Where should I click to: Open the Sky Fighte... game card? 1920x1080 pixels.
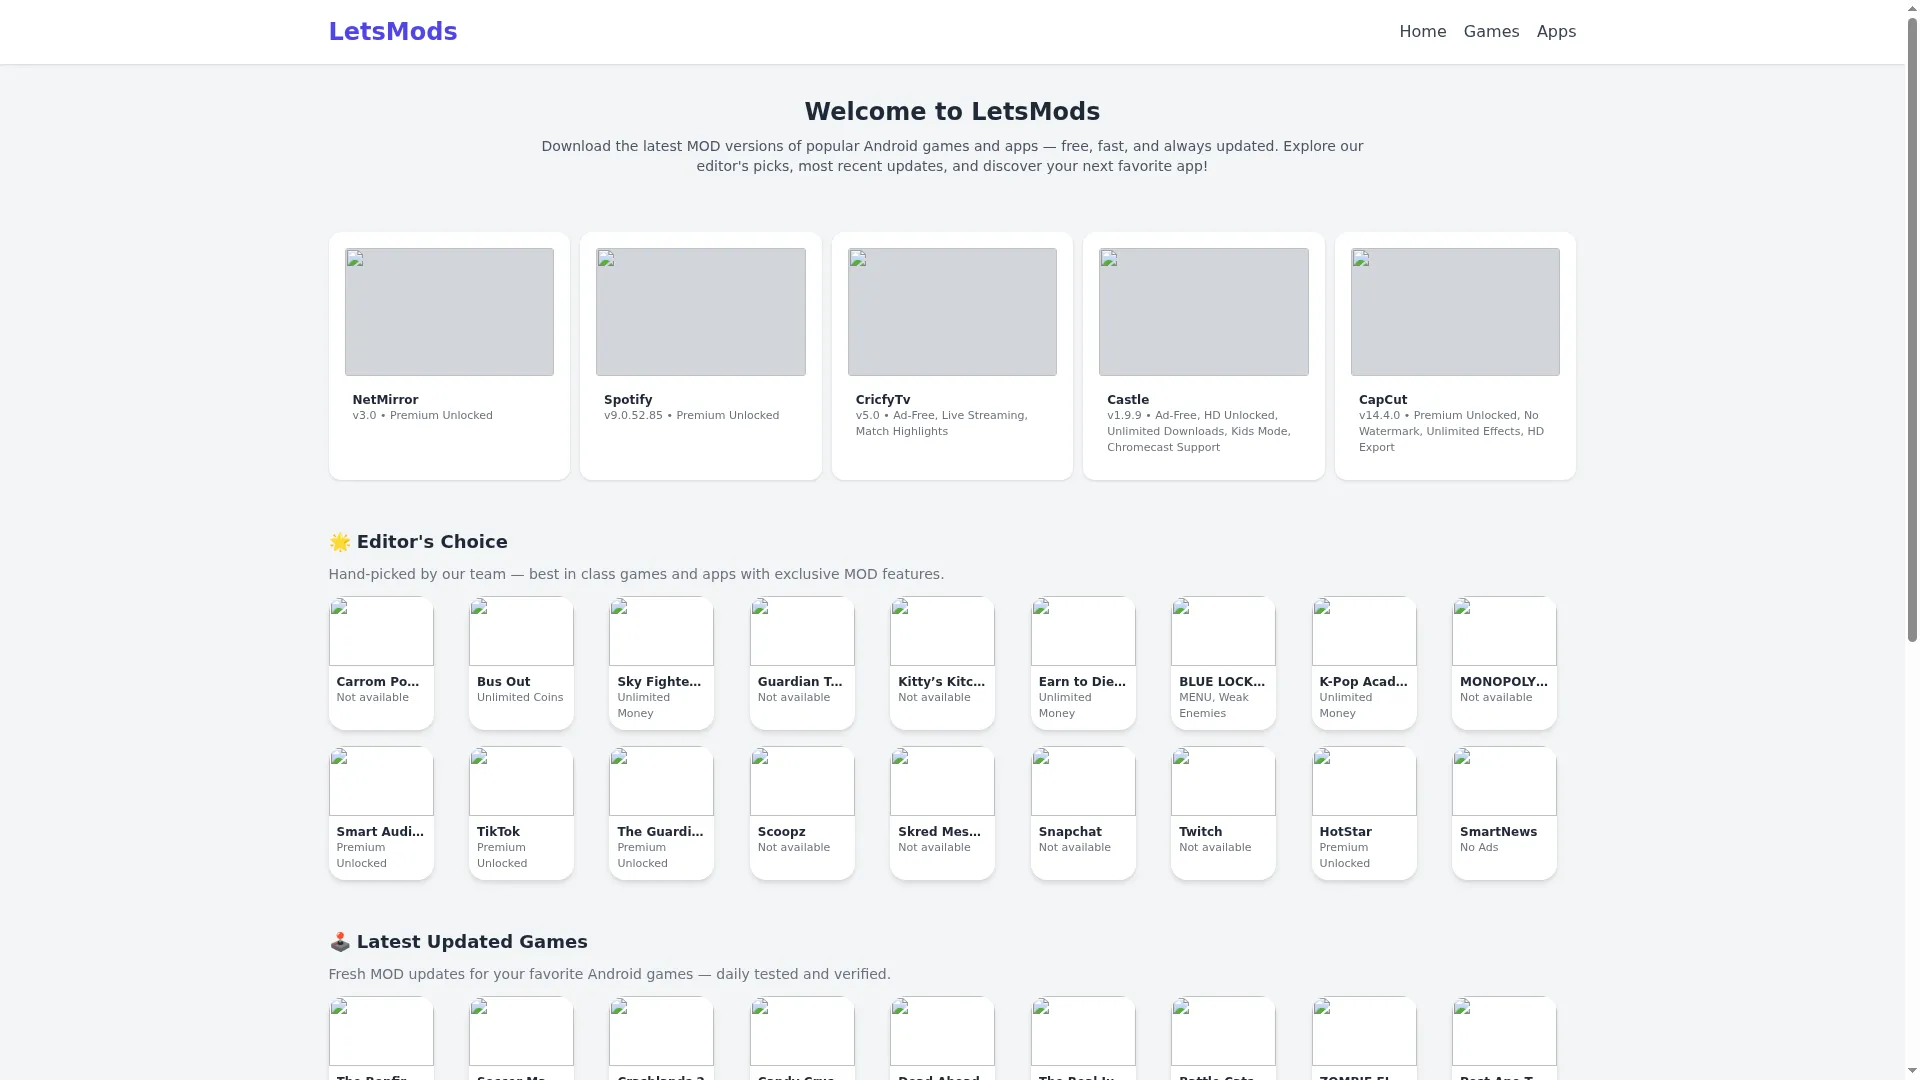(x=661, y=663)
